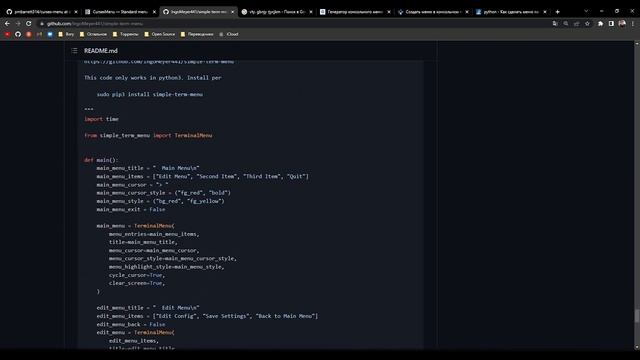This screenshot has height=360, width=640.
Task: Reload the current GitHub page
Action: click(x=29, y=24)
